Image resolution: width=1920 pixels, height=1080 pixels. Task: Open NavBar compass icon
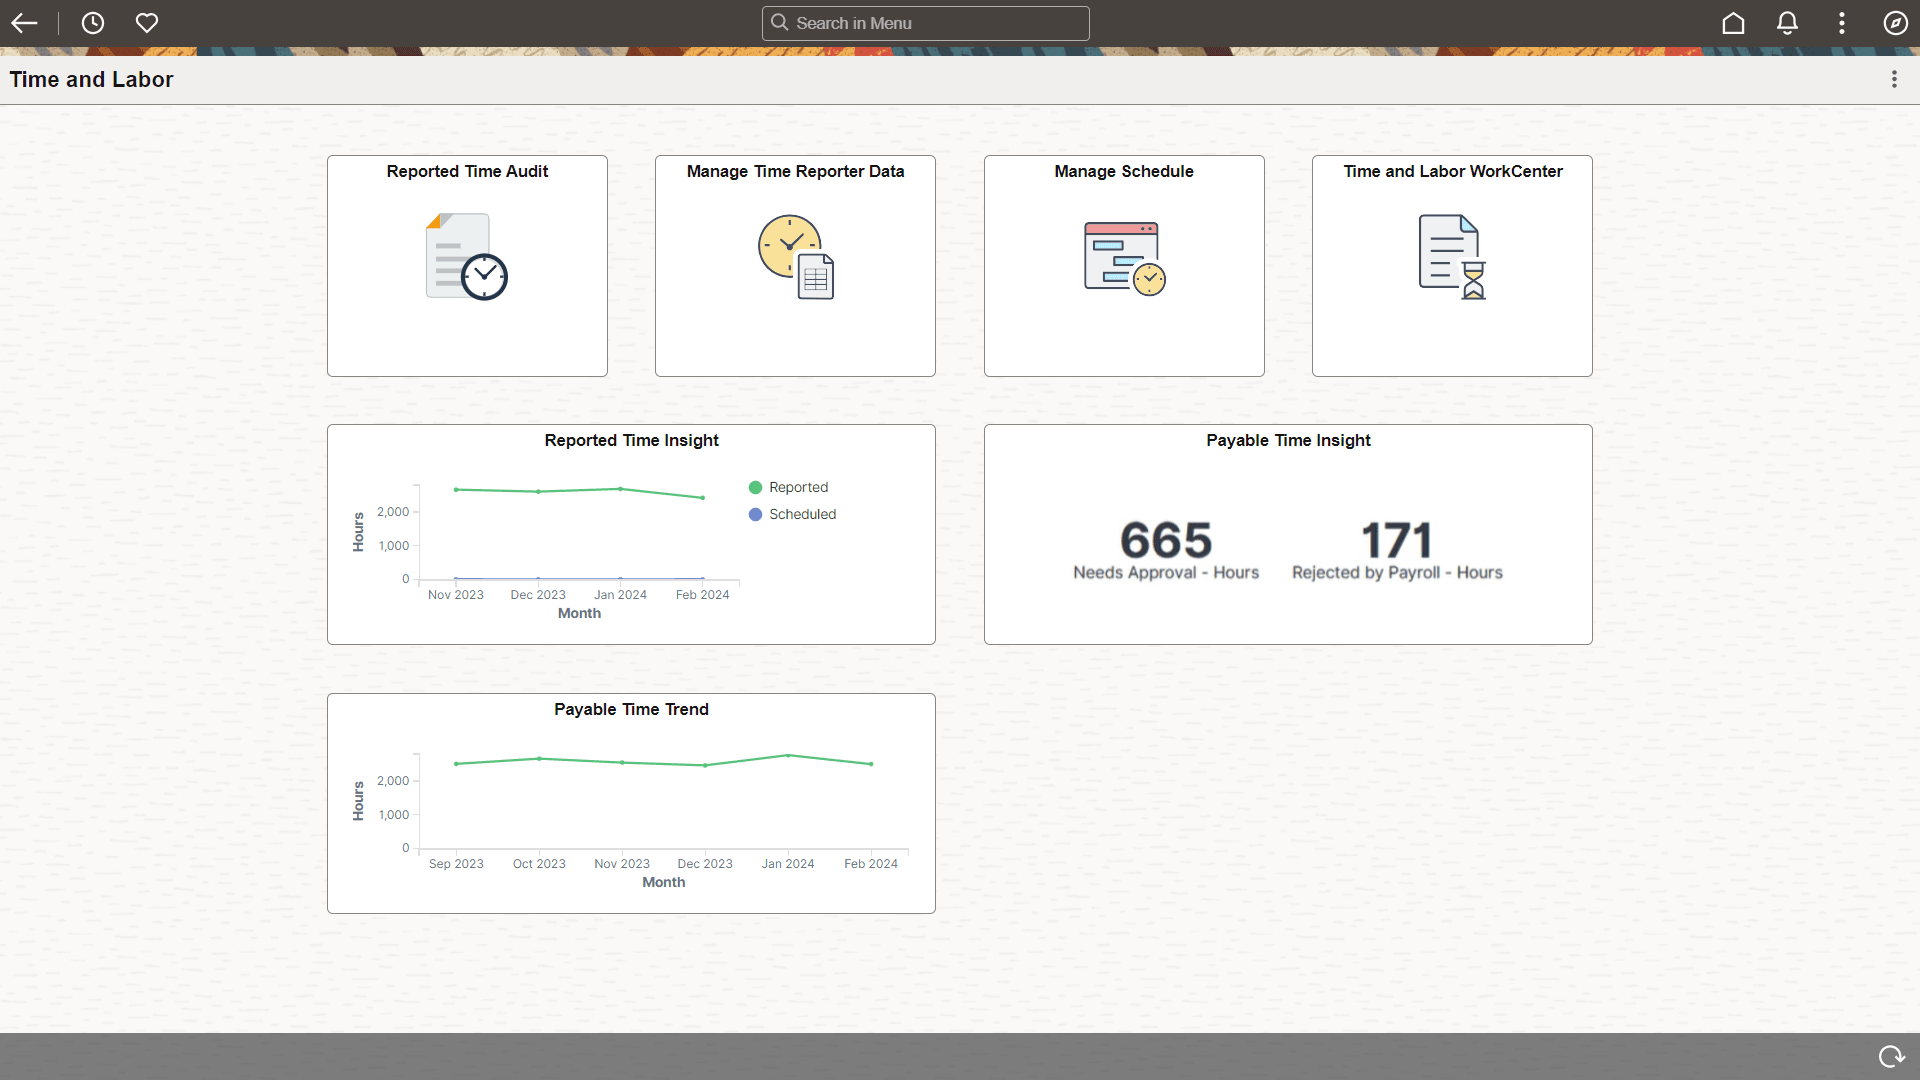(1895, 23)
